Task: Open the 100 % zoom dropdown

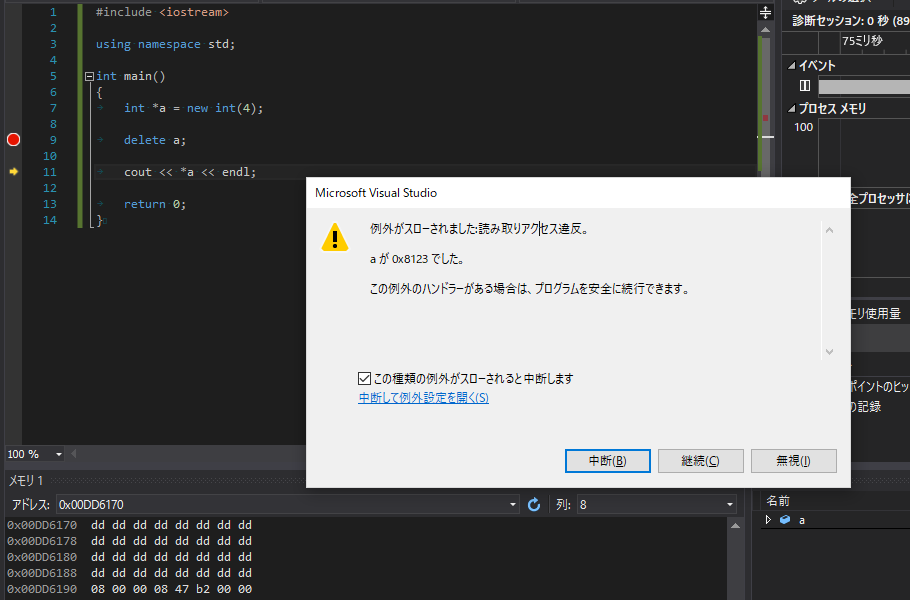Action: tap(59, 454)
